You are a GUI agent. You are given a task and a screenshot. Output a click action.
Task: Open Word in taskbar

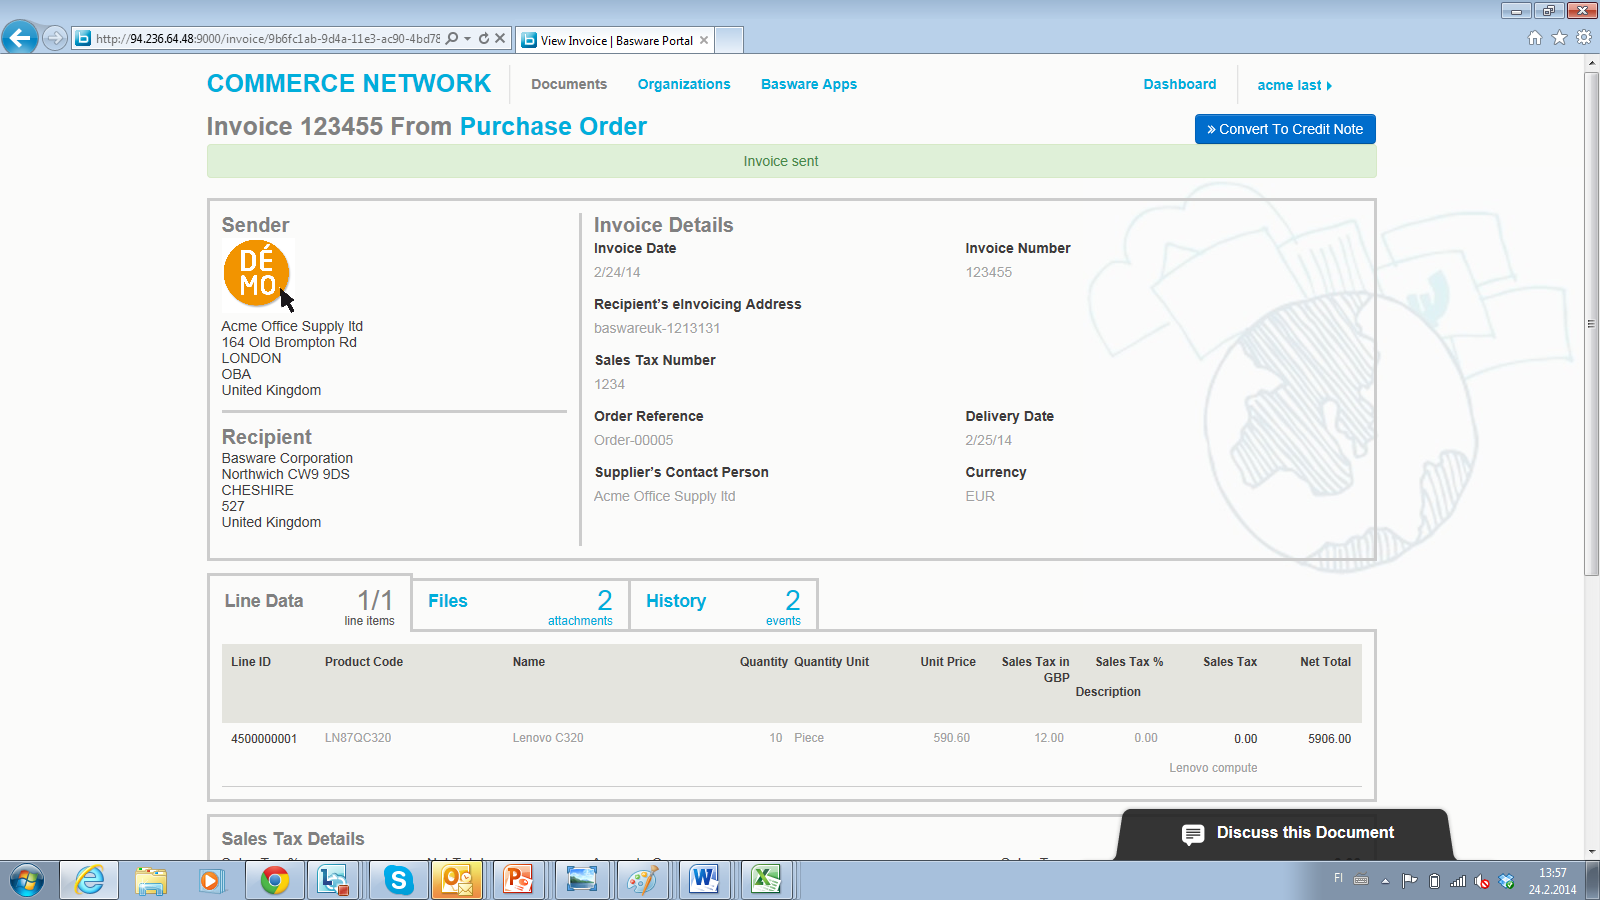[x=705, y=880]
